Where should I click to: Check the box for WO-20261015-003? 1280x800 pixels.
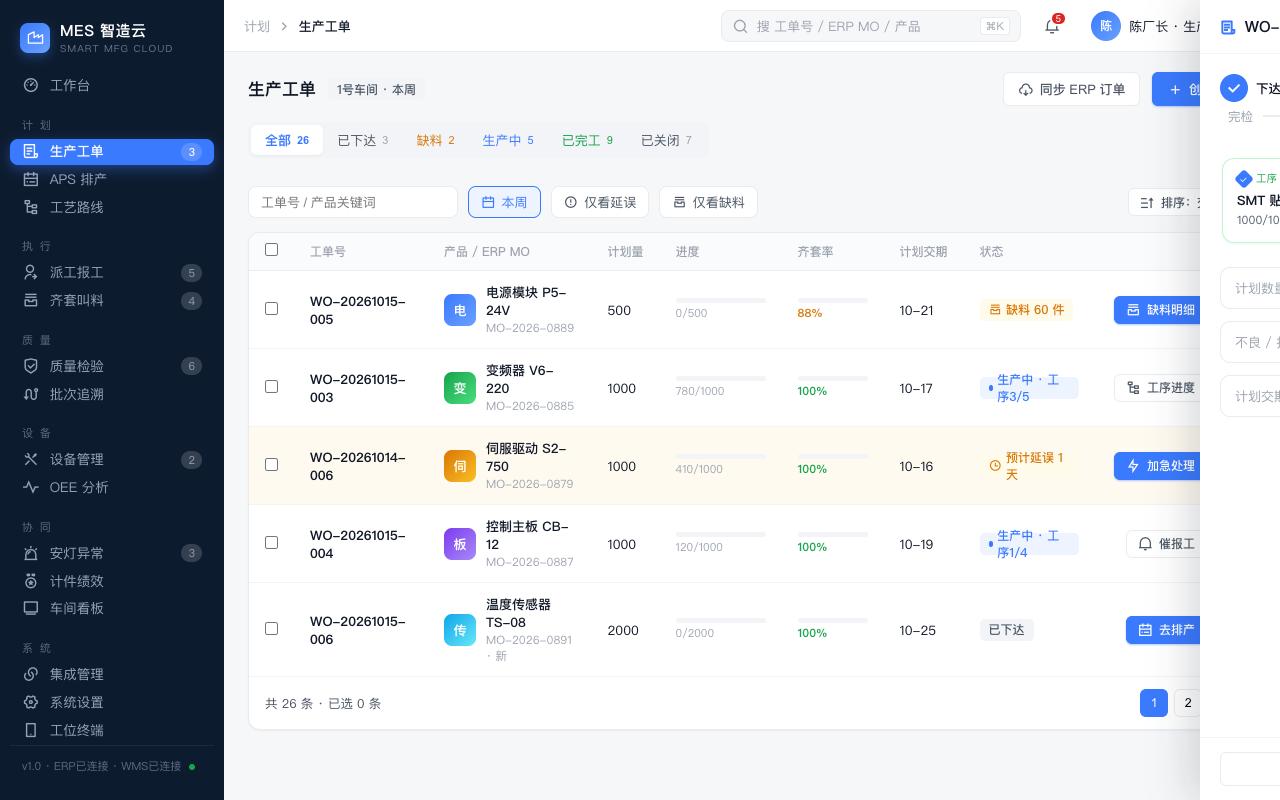click(271, 387)
